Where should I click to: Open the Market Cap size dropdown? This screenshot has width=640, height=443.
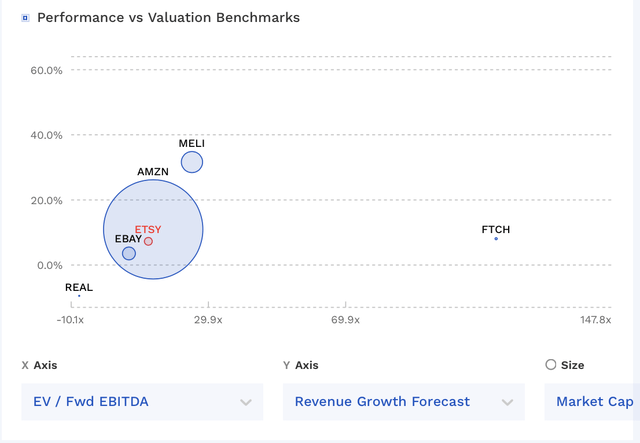coord(594,402)
